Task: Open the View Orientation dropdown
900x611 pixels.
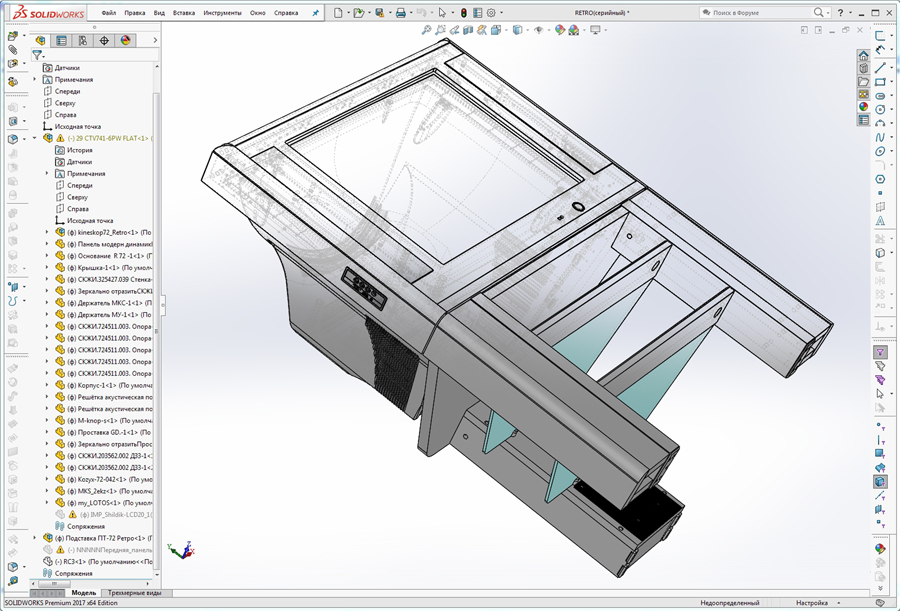Action: [x=506, y=31]
